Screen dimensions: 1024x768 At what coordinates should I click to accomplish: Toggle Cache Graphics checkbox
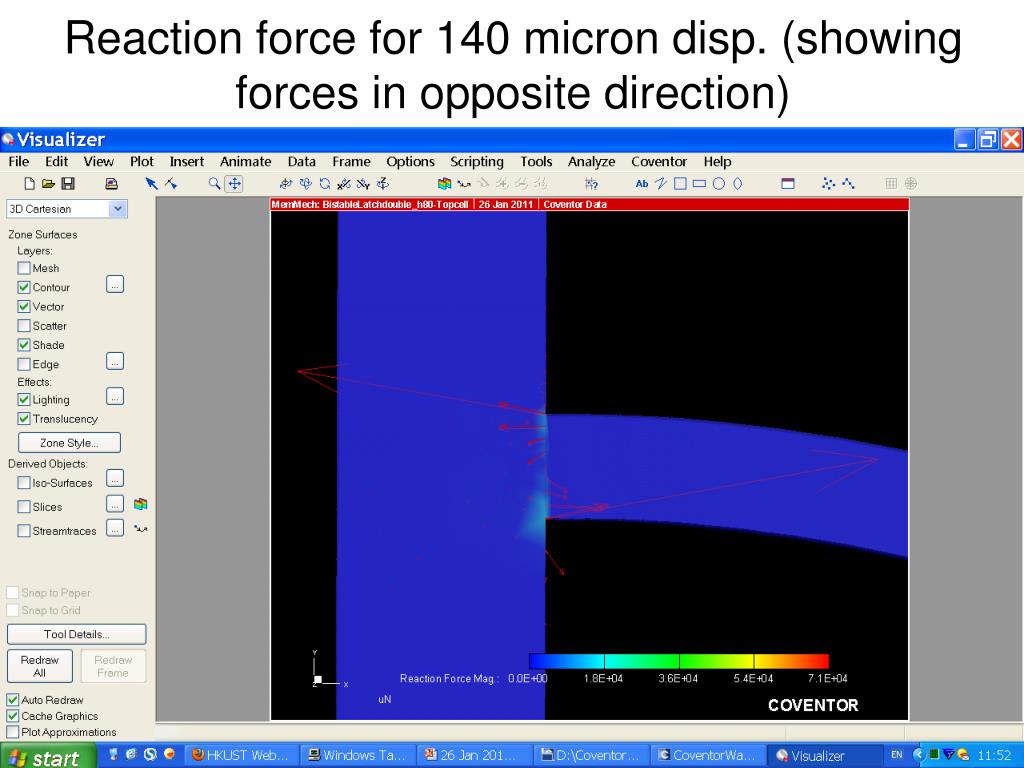click(x=13, y=716)
